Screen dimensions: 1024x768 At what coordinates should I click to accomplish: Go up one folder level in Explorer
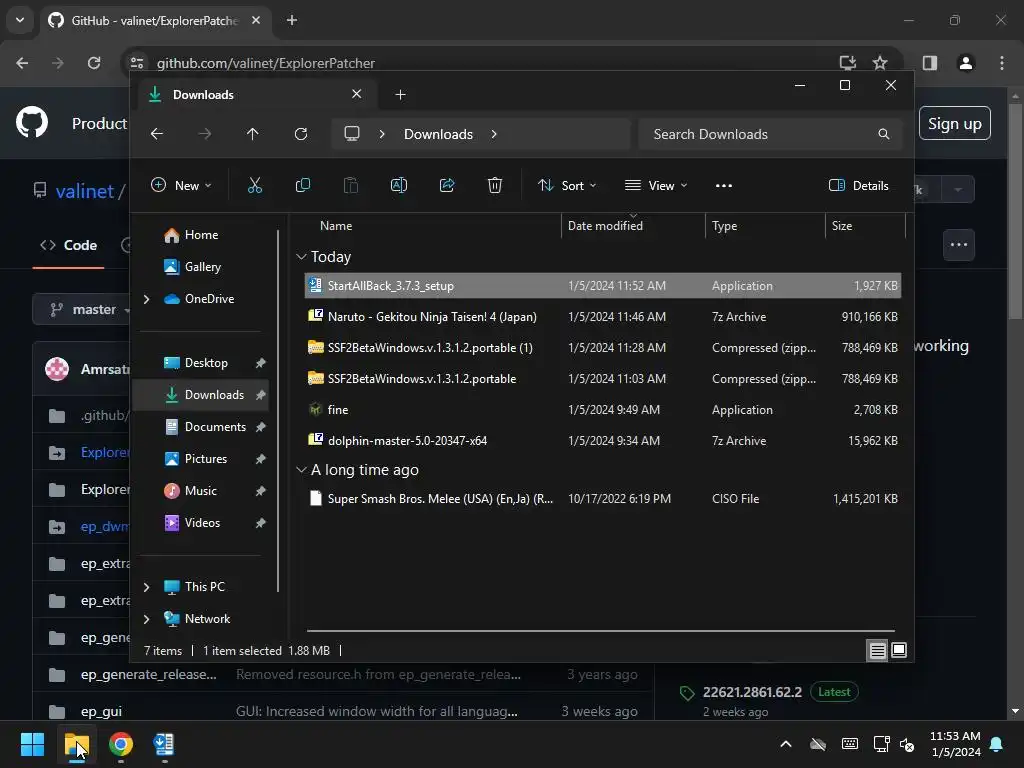[253, 134]
